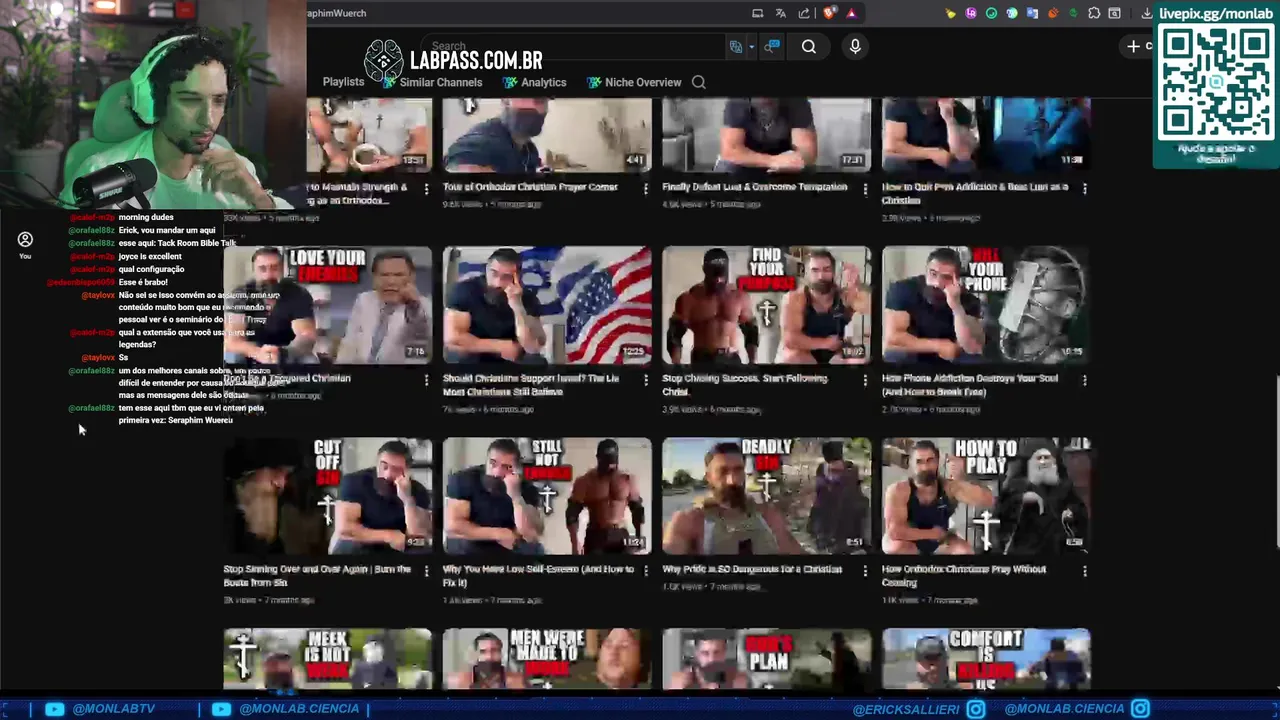Play the DEADLY SIN thumbnail video
This screenshot has height=720, width=1280.
(766, 496)
